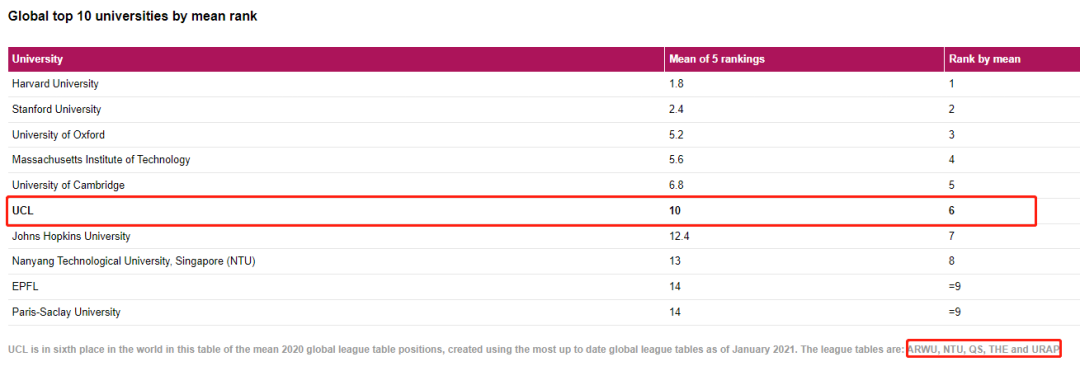Click UCL's rank by mean 6
The image size is (1080, 371).
(951, 211)
